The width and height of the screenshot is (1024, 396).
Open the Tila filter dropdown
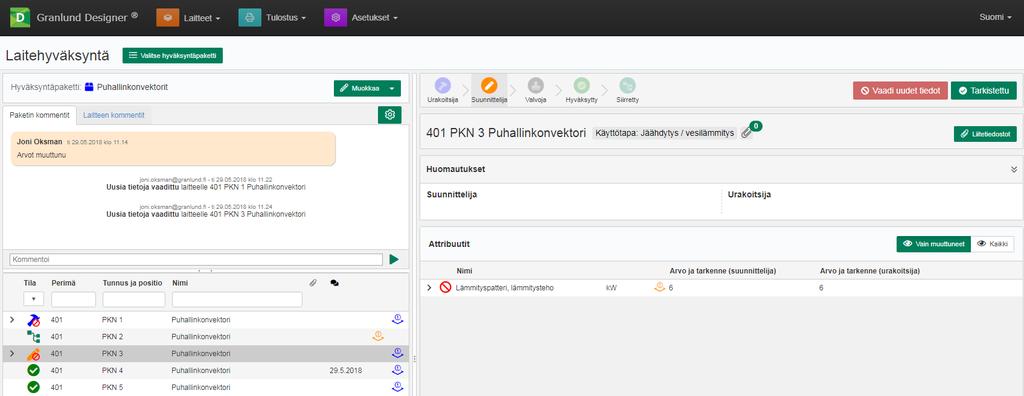33,299
